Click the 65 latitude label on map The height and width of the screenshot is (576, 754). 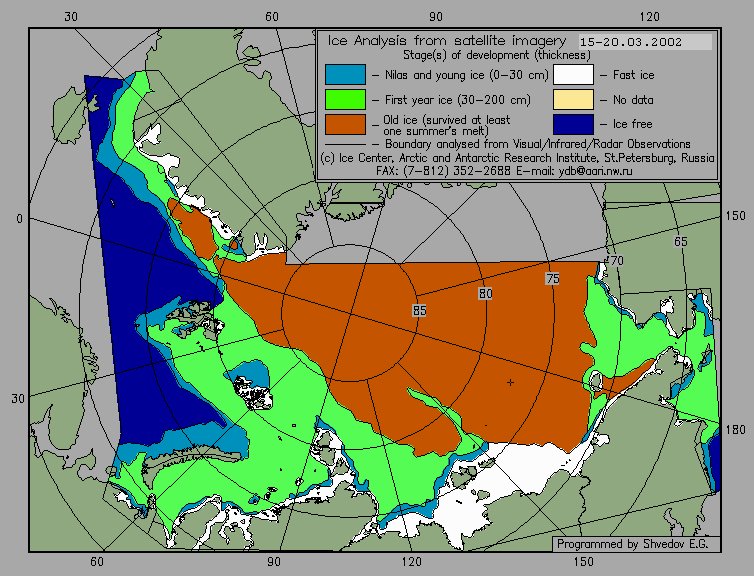coord(680,242)
